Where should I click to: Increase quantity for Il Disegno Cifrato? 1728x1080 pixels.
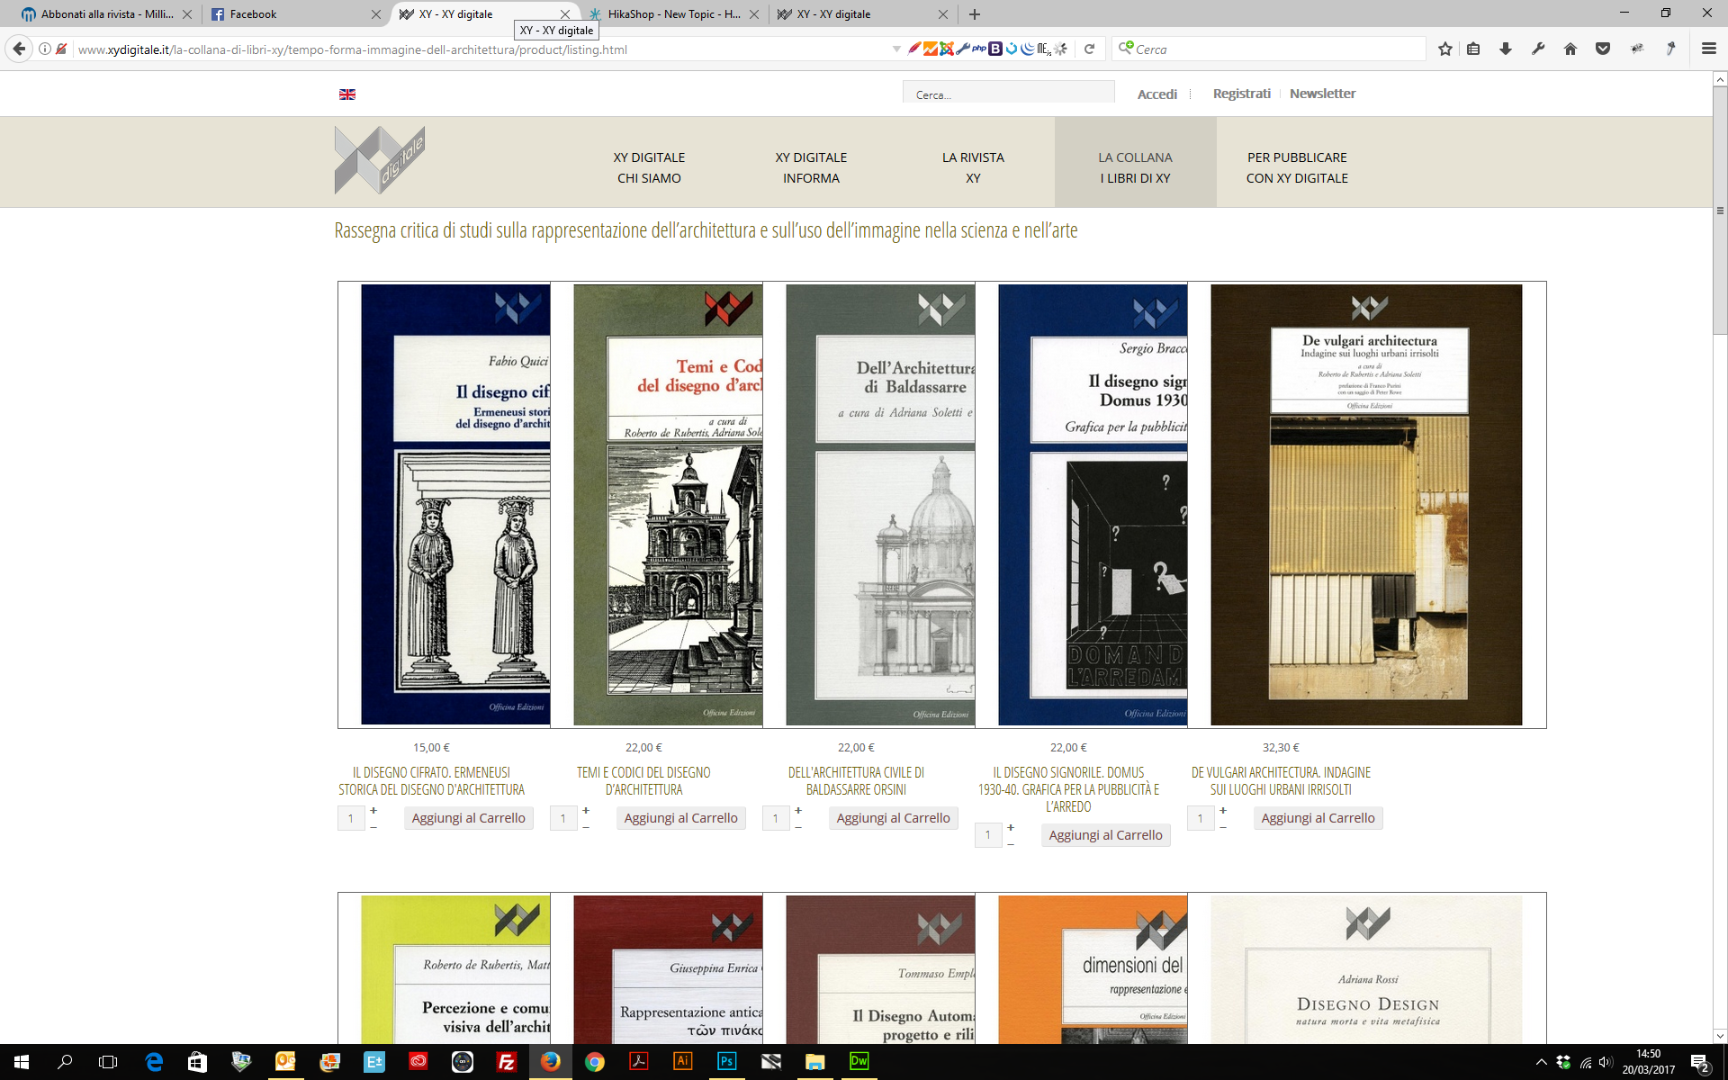pos(373,810)
